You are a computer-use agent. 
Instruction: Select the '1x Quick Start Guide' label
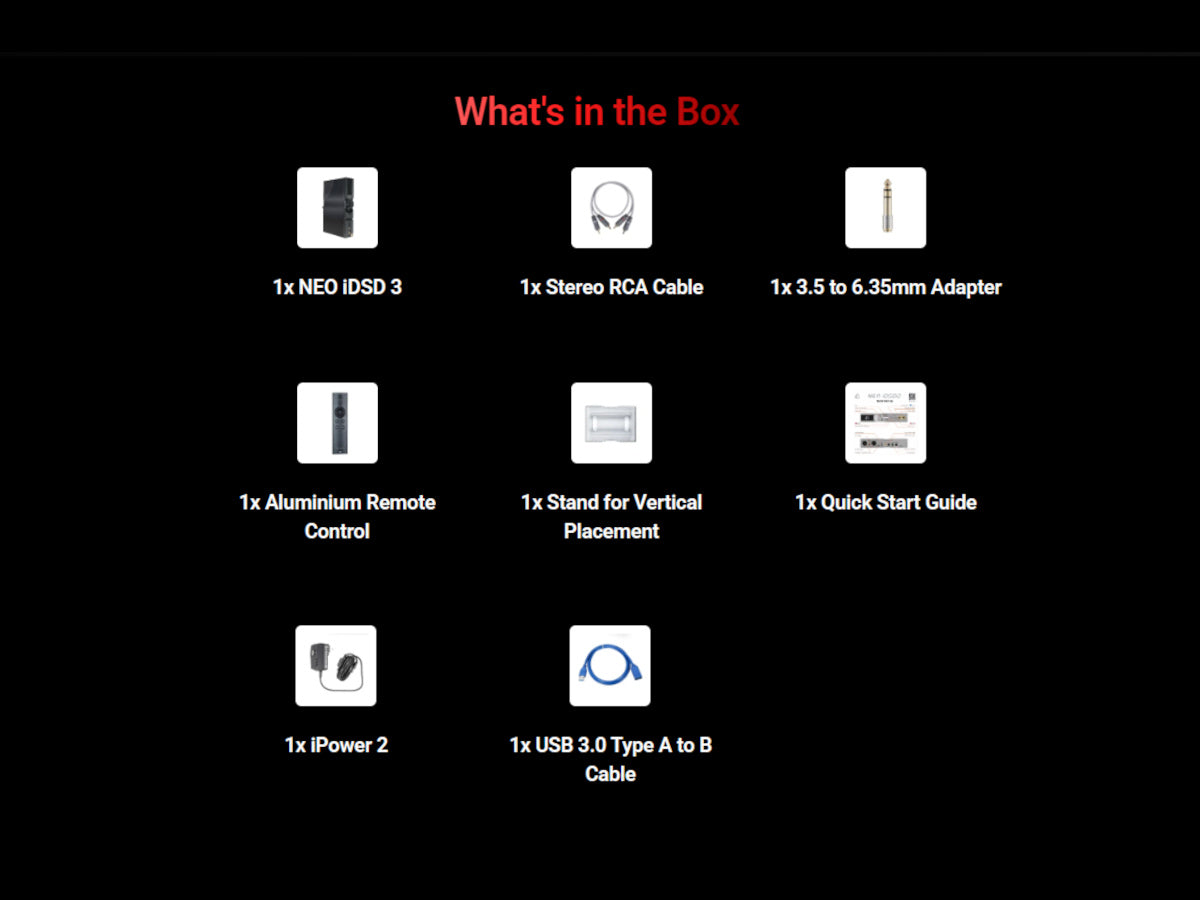885,502
